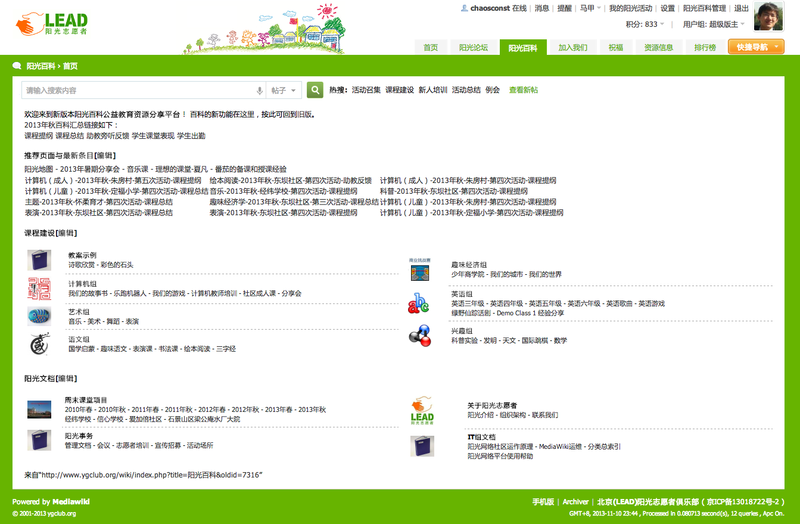Open the 计算机组 red seal icon
Image resolution: width=800 pixels, height=524 pixels.
pos(39,289)
